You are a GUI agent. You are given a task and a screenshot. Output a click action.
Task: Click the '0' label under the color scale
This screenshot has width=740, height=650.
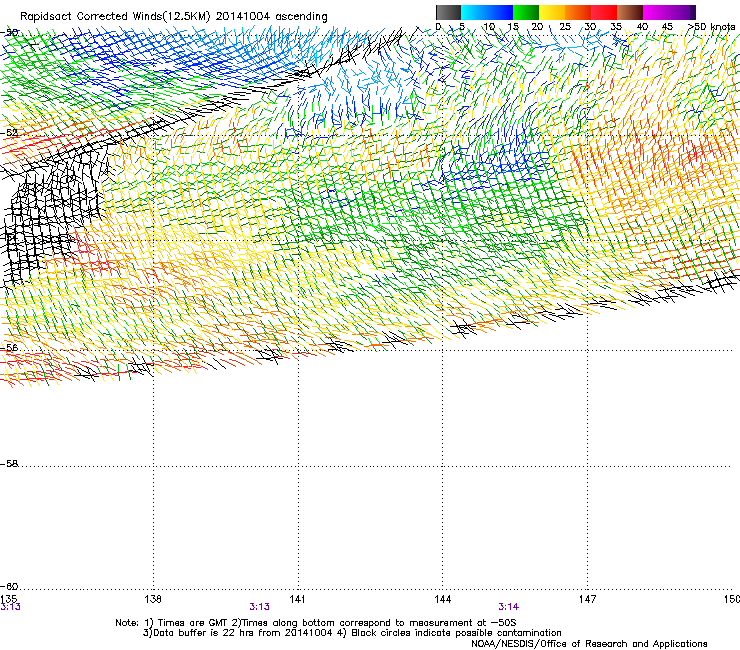tap(438, 27)
